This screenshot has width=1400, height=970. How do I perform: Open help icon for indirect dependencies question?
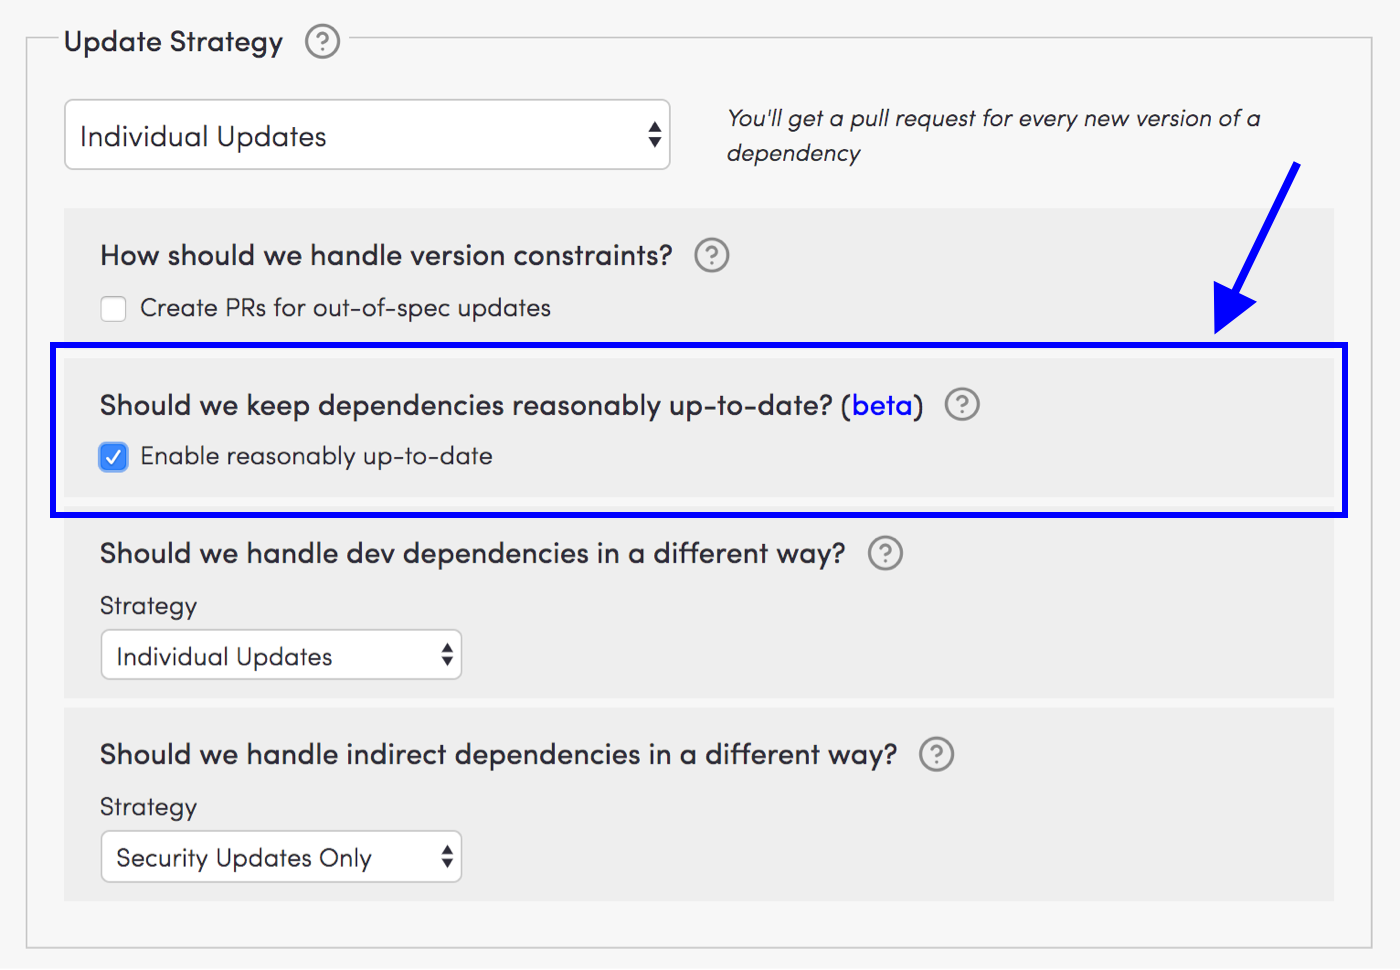[936, 754]
